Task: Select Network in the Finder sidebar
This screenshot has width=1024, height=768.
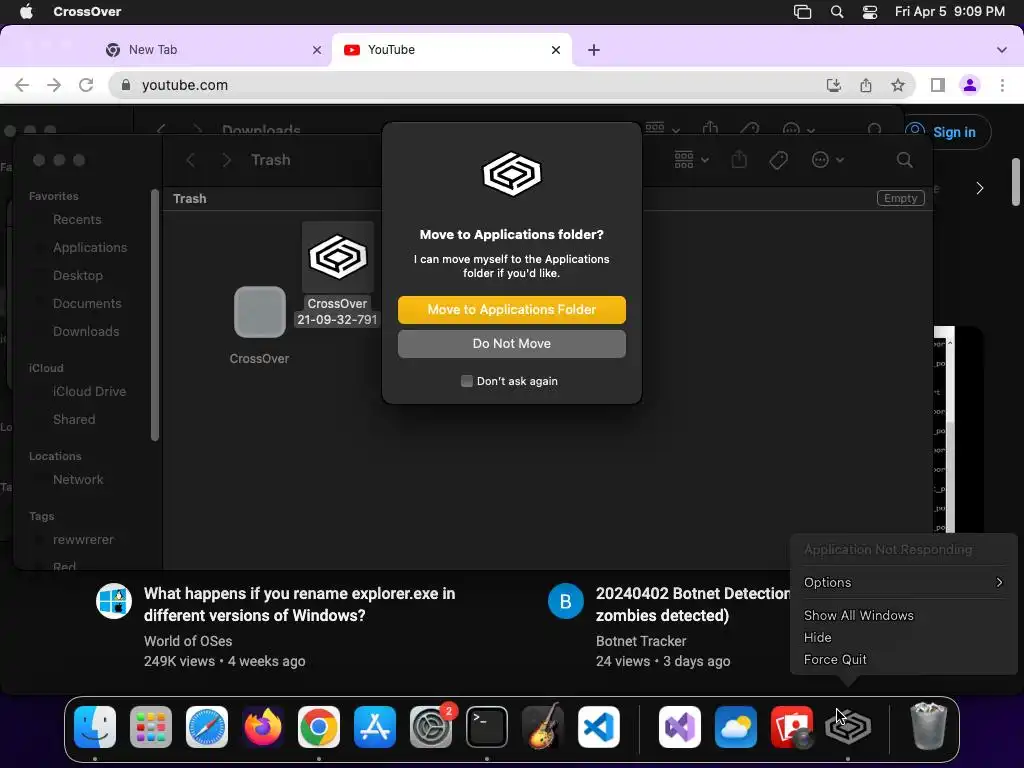Action: 78,479
